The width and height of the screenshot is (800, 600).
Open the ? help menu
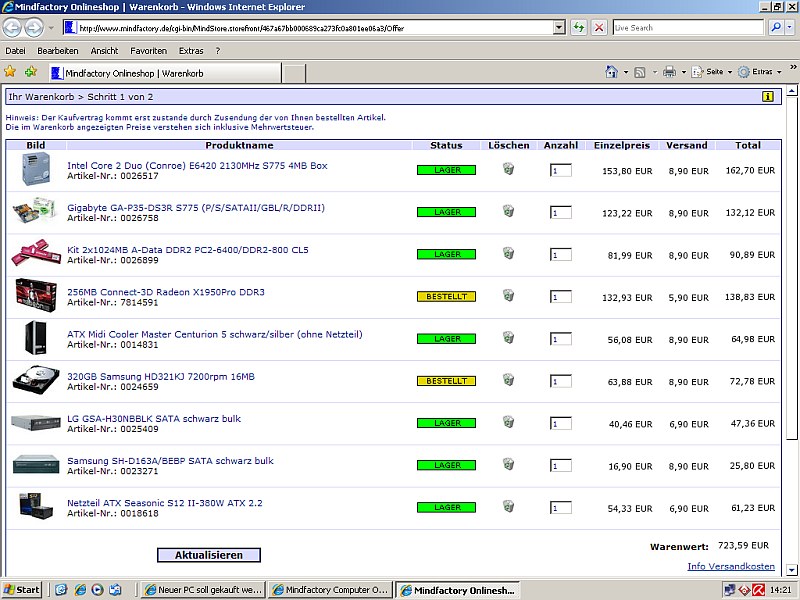(x=218, y=51)
